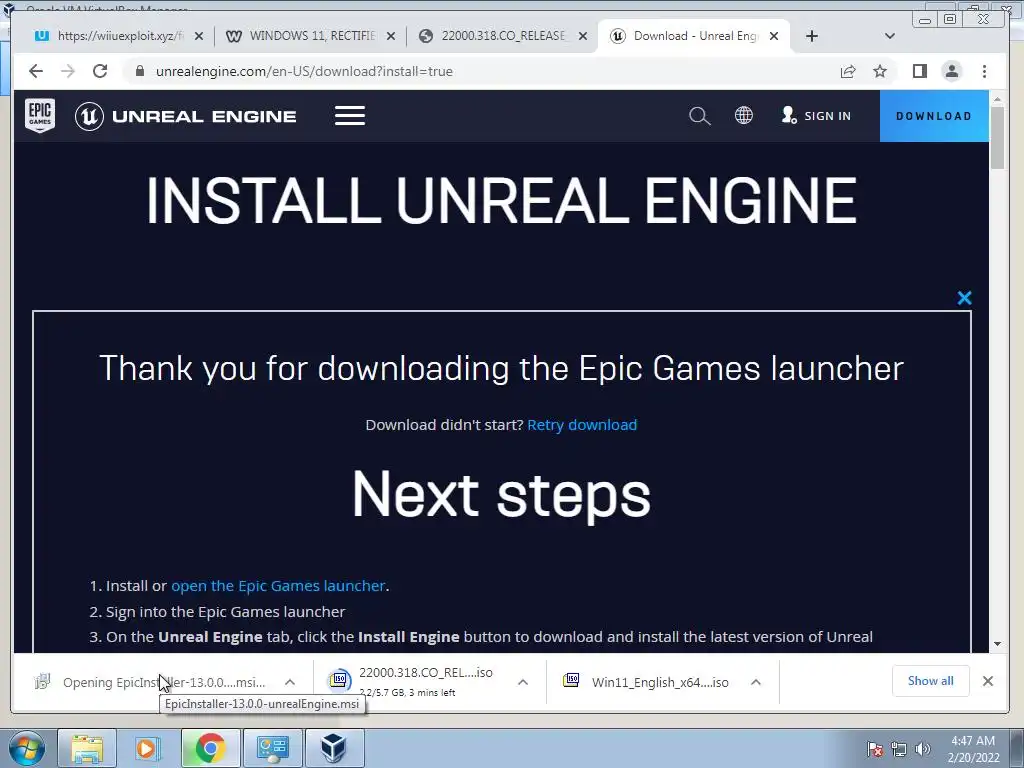
Task: Click open the Epic Games launcher link
Action: [x=278, y=586]
